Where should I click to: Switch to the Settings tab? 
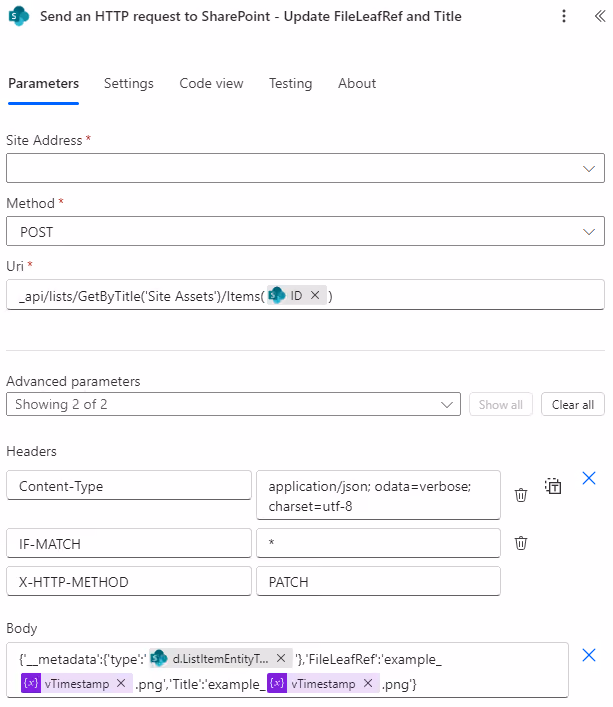tap(128, 83)
